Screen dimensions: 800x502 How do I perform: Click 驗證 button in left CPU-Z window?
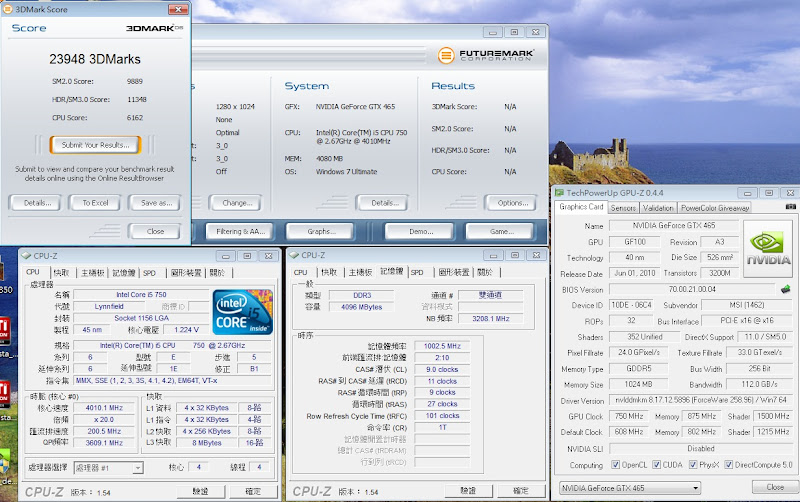click(201, 491)
